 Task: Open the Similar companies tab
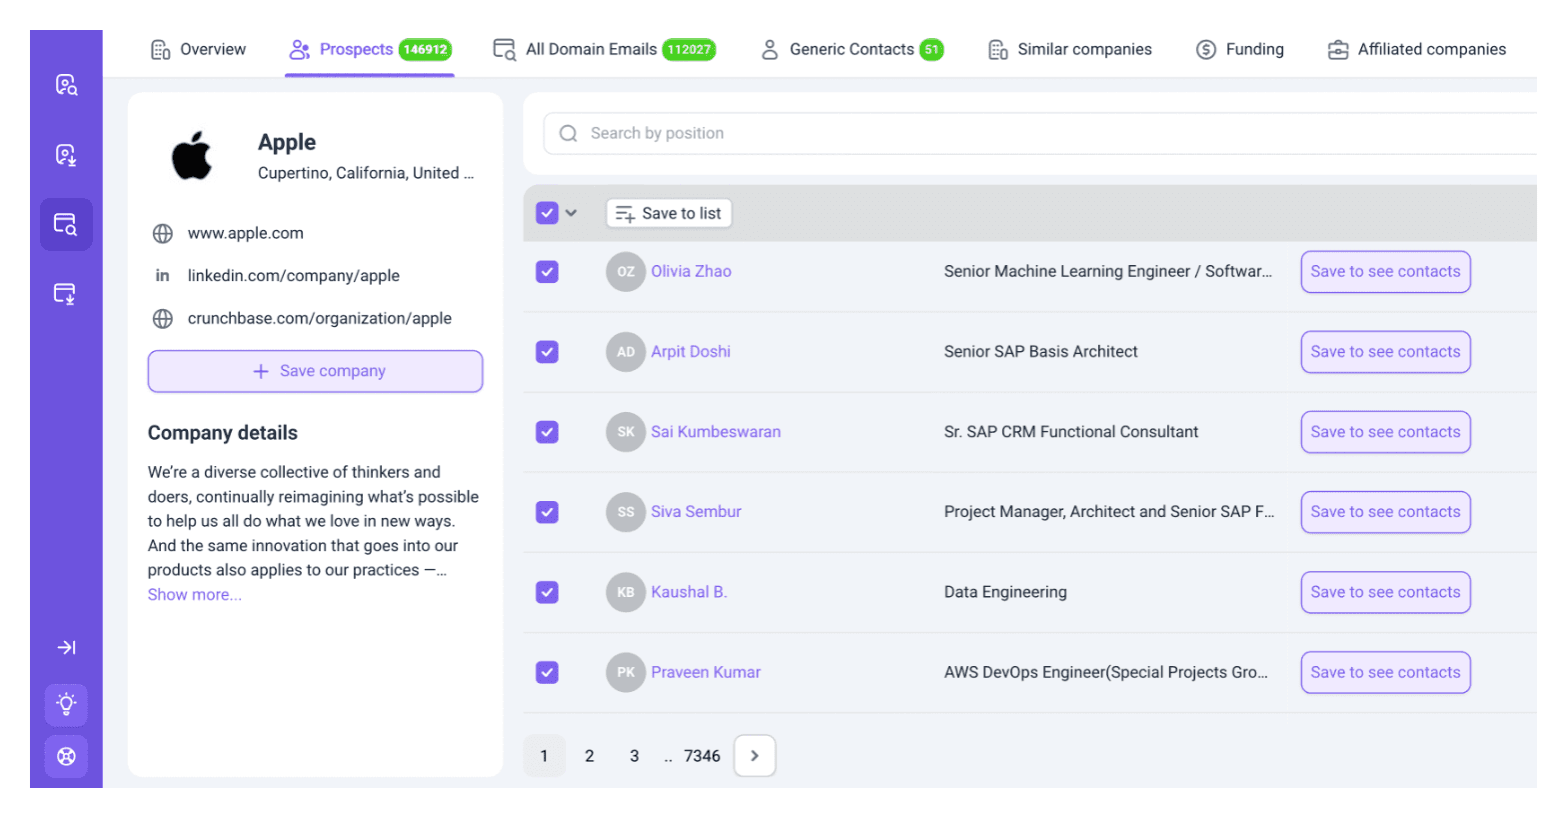[1070, 50]
